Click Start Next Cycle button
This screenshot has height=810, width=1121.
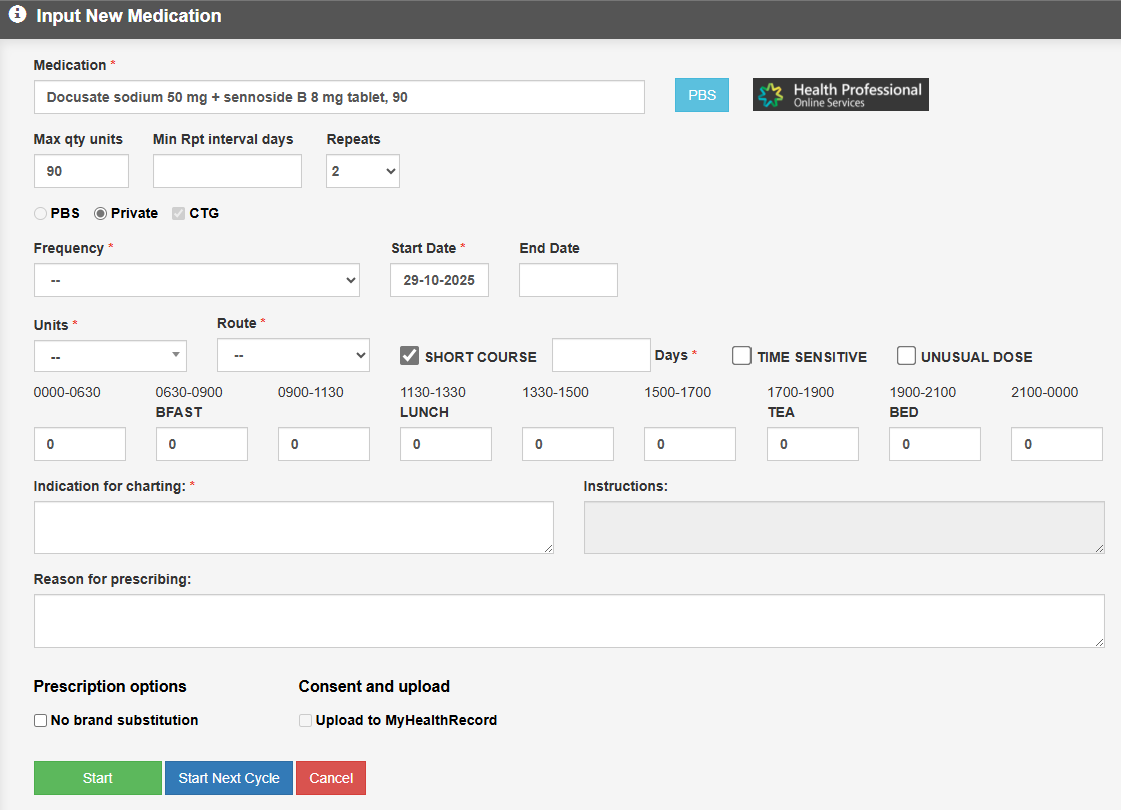[x=229, y=778]
